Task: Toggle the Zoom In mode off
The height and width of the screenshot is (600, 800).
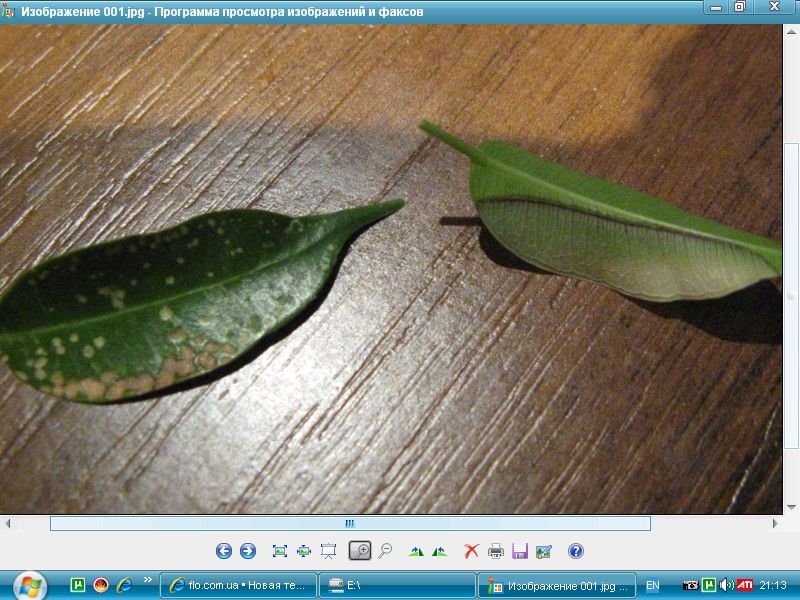Action: [x=358, y=548]
